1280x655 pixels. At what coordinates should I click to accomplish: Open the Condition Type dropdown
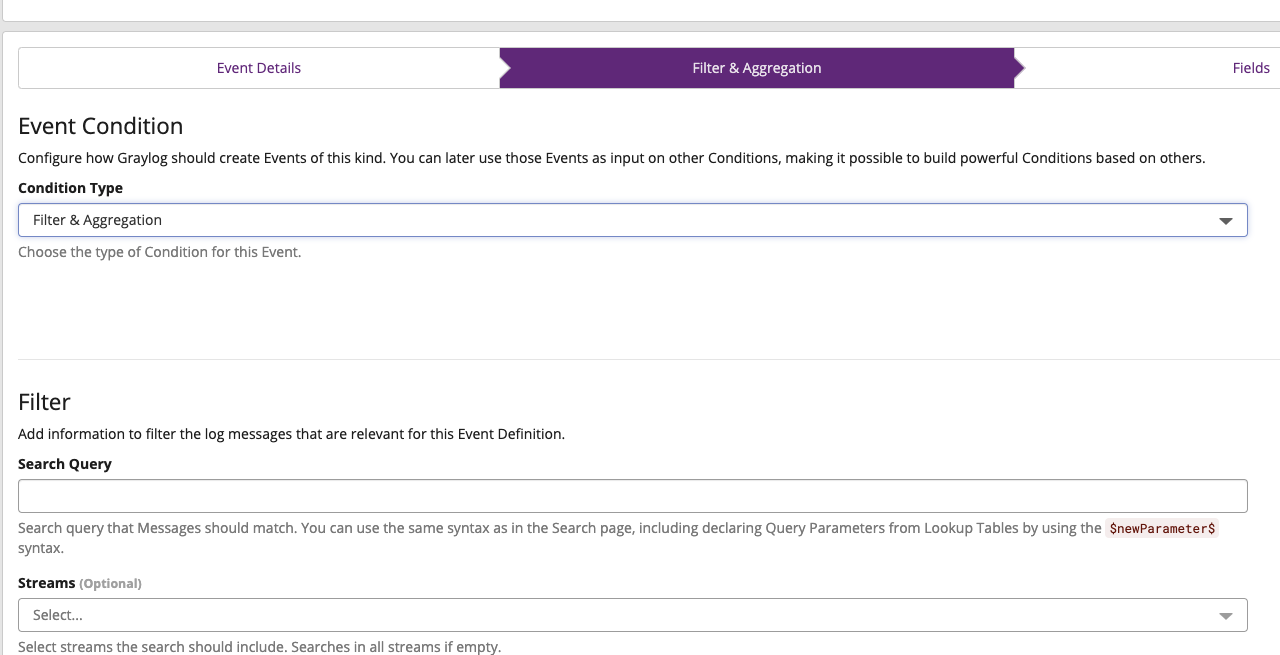(632, 220)
